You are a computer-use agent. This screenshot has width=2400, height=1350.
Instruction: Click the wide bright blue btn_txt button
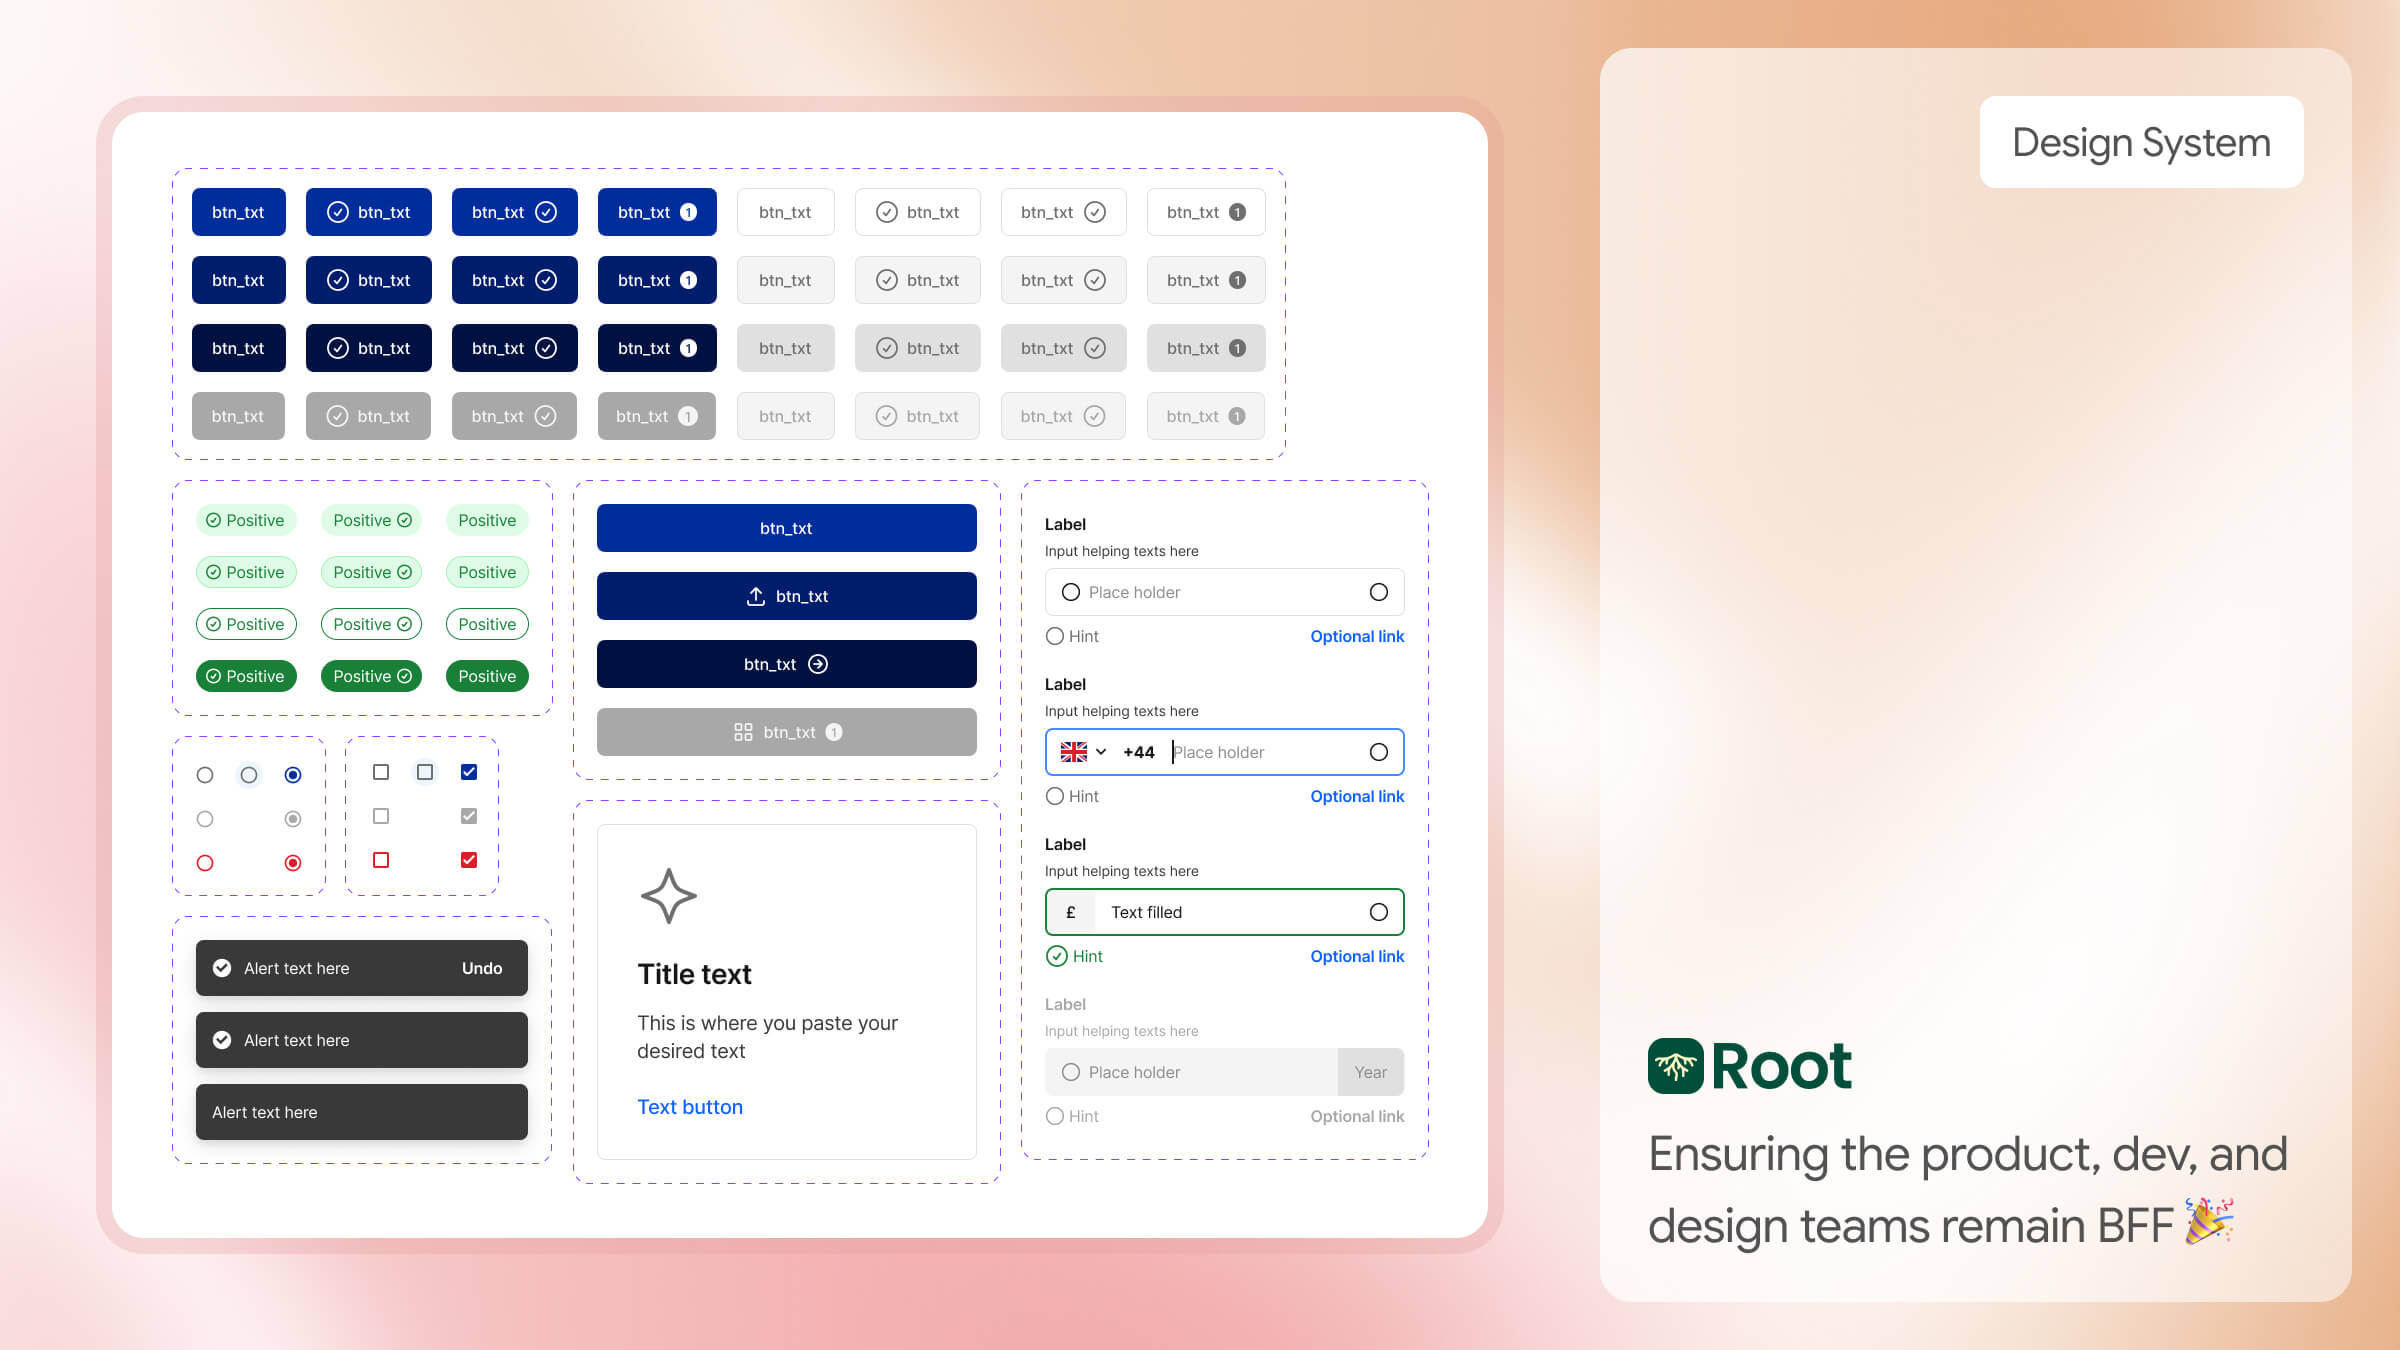787,528
